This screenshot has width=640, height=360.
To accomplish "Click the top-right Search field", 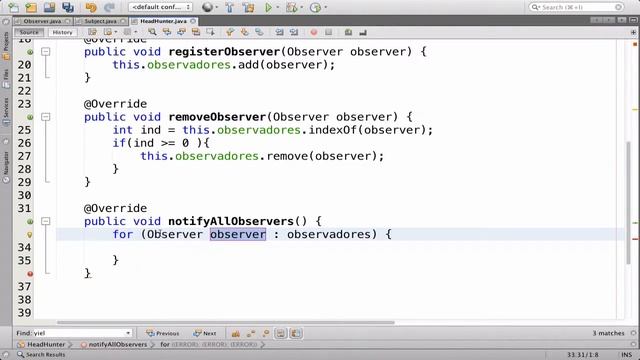I will tap(576, 7).
